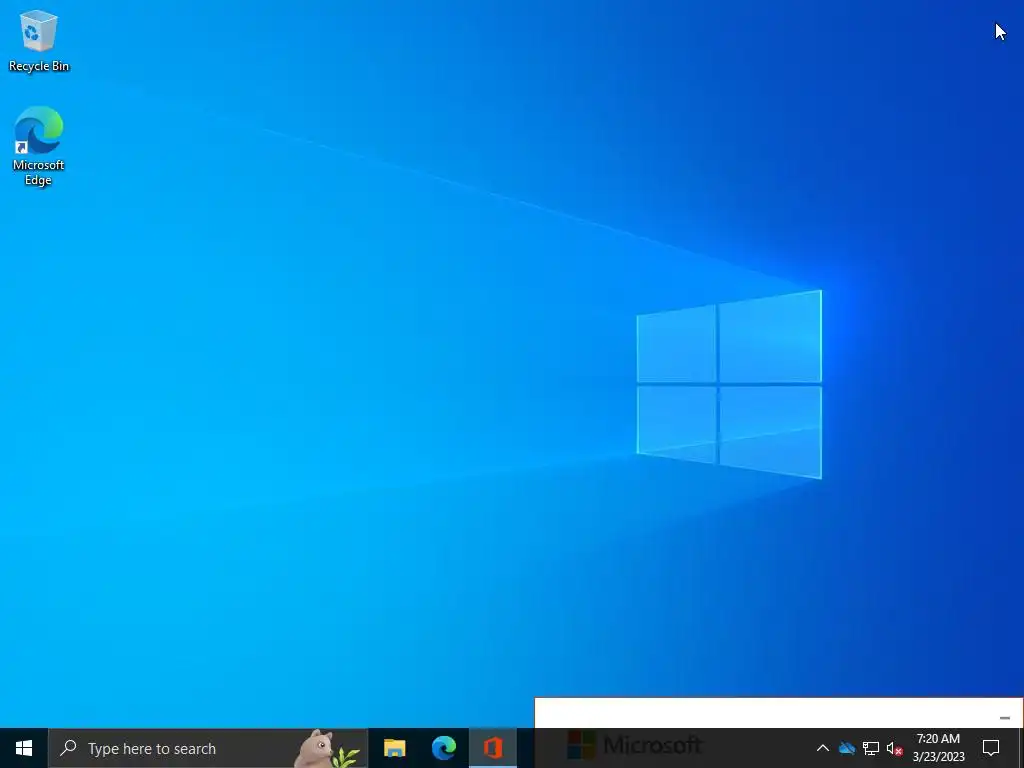
Task: Open the Office app on the taskbar
Action: click(x=493, y=748)
